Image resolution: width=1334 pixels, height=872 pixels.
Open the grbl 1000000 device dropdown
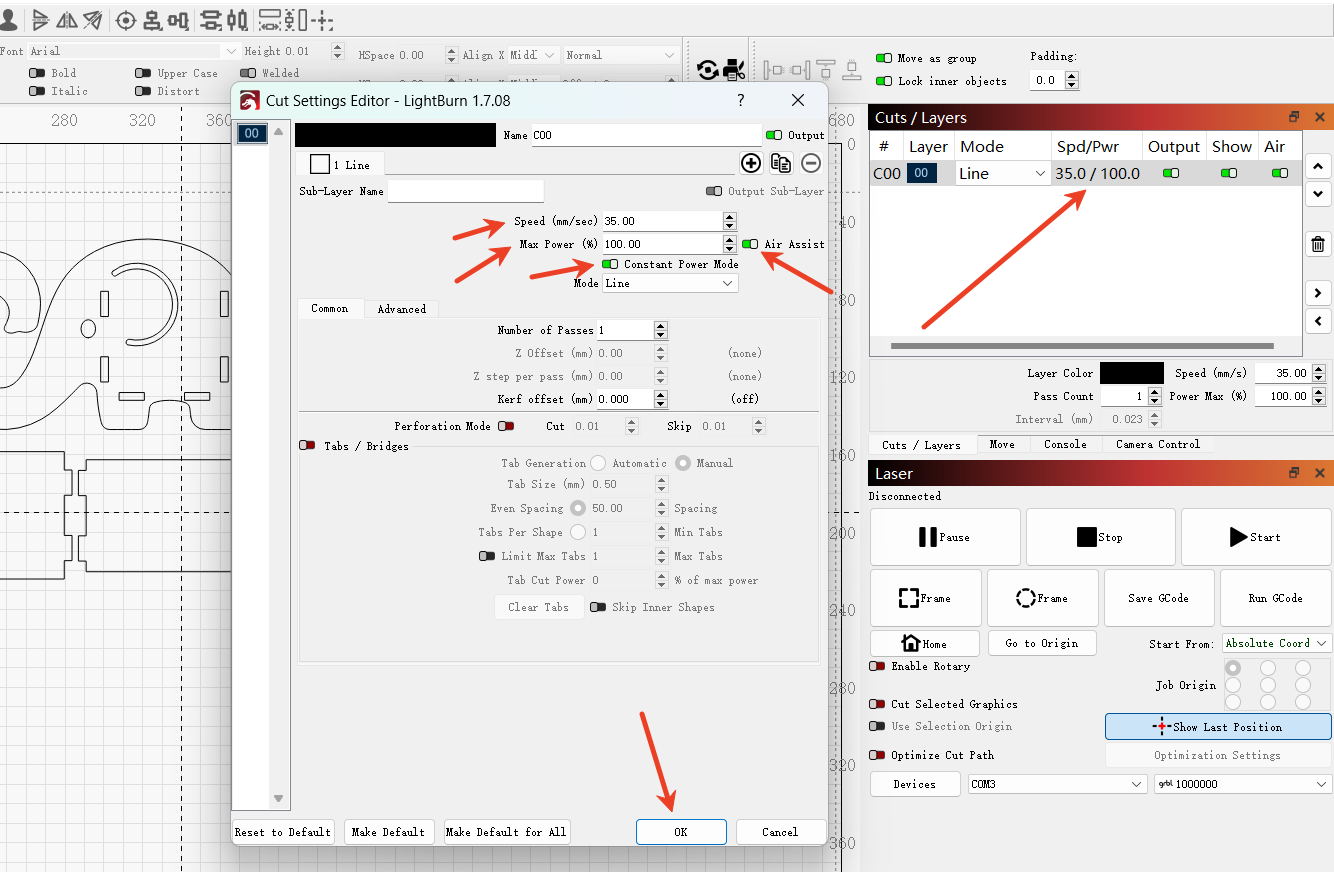click(x=1243, y=784)
